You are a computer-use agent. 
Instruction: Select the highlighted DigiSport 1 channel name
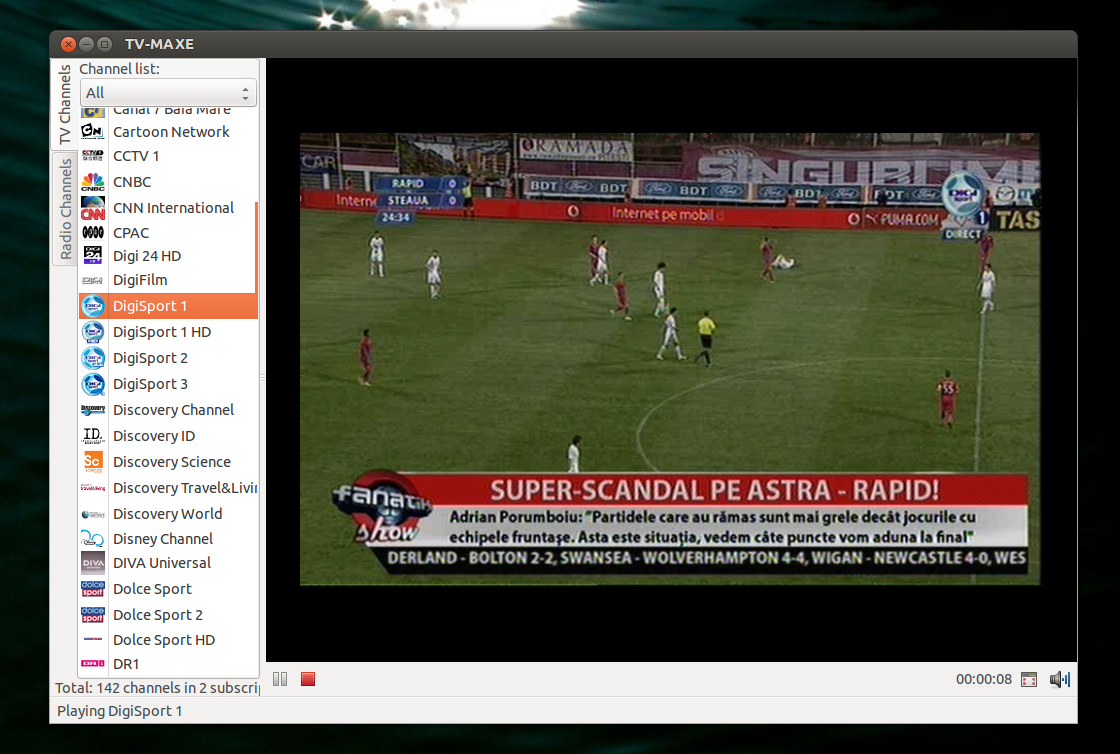point(150,306)
